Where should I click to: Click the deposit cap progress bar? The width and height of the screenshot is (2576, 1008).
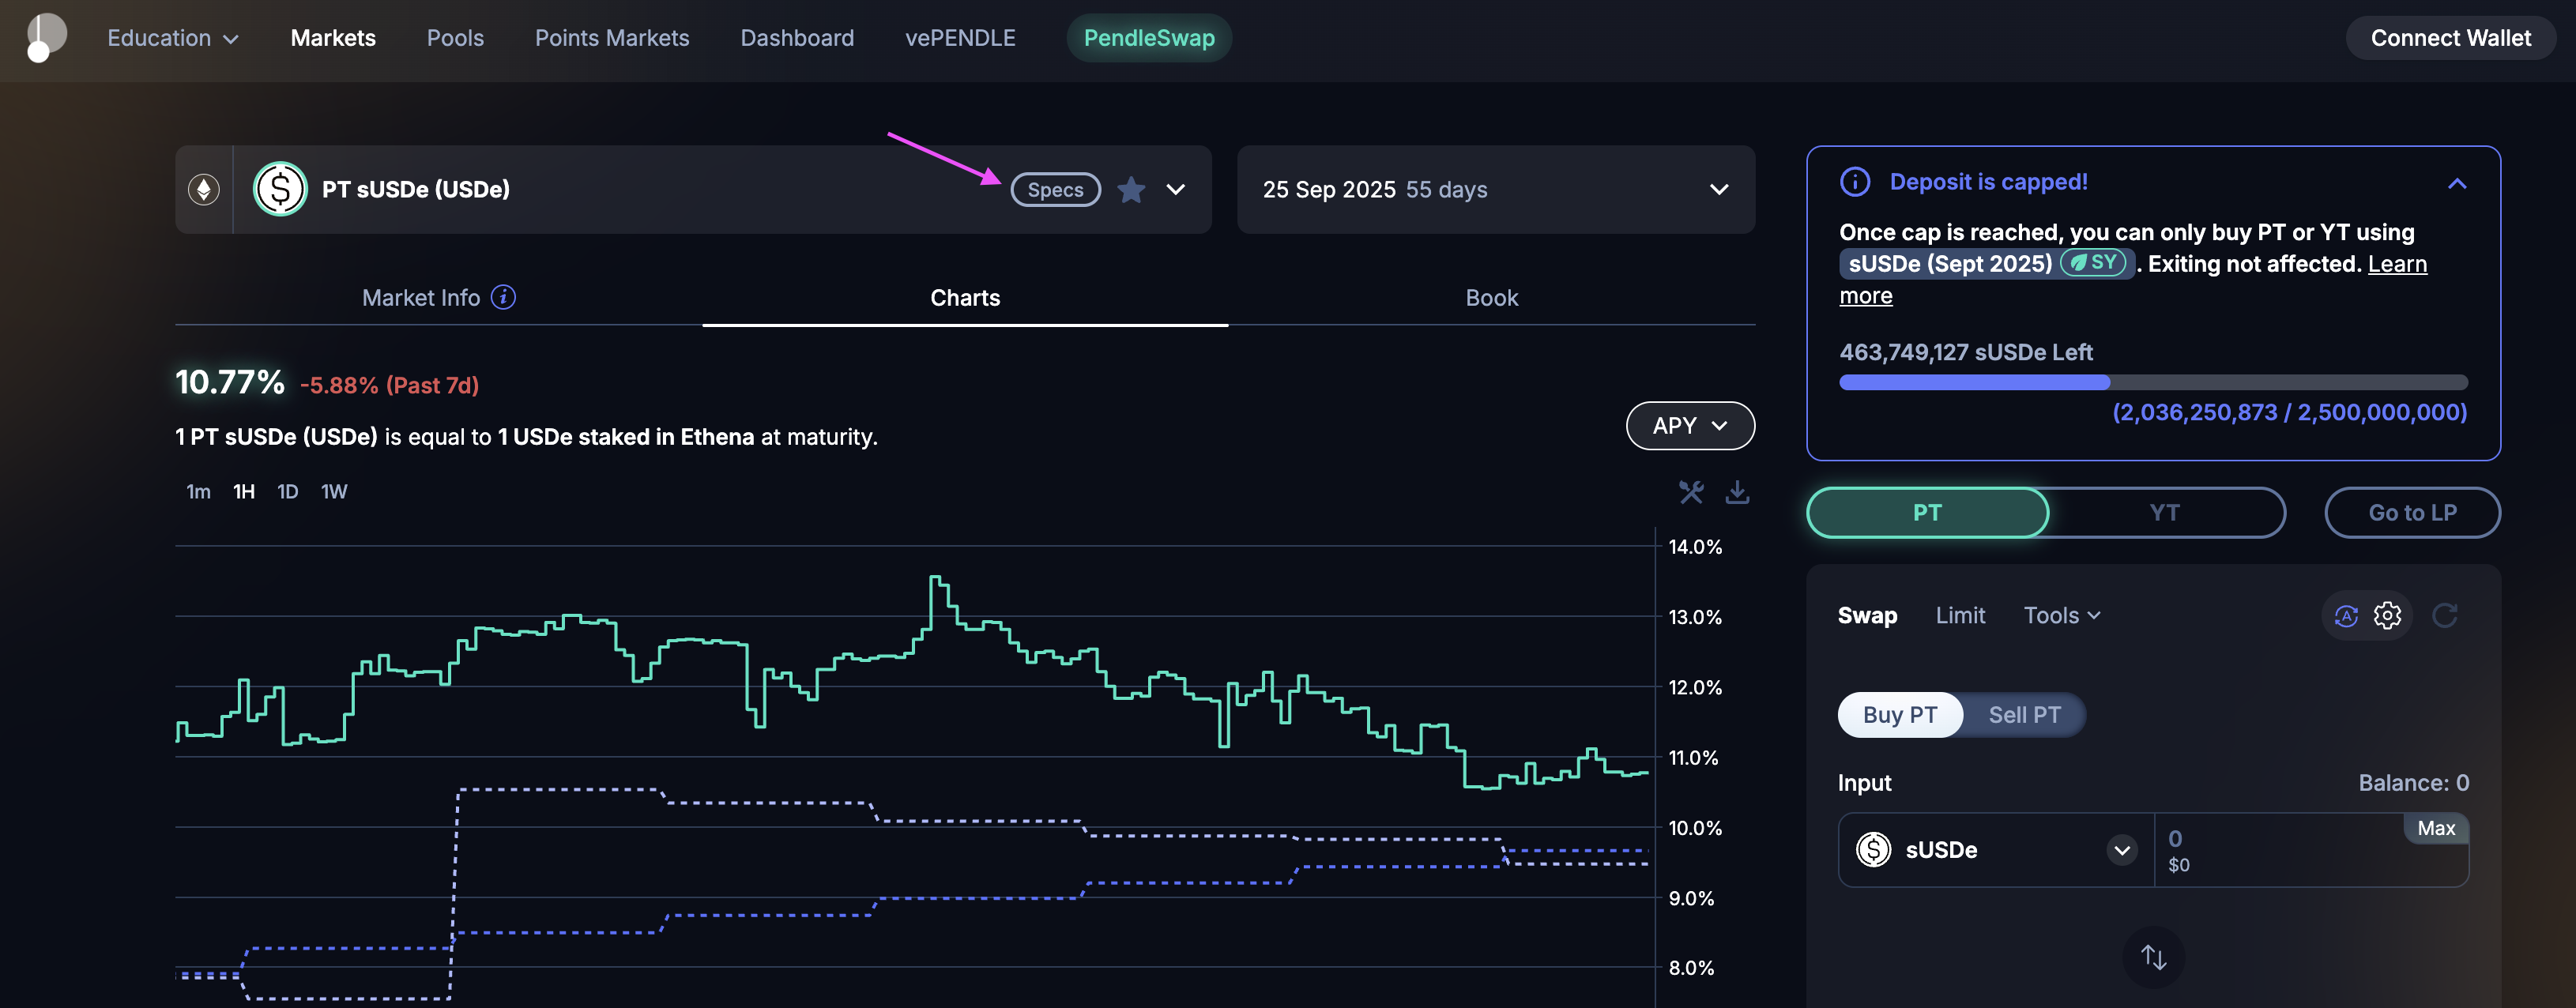tap(2153, 383)
